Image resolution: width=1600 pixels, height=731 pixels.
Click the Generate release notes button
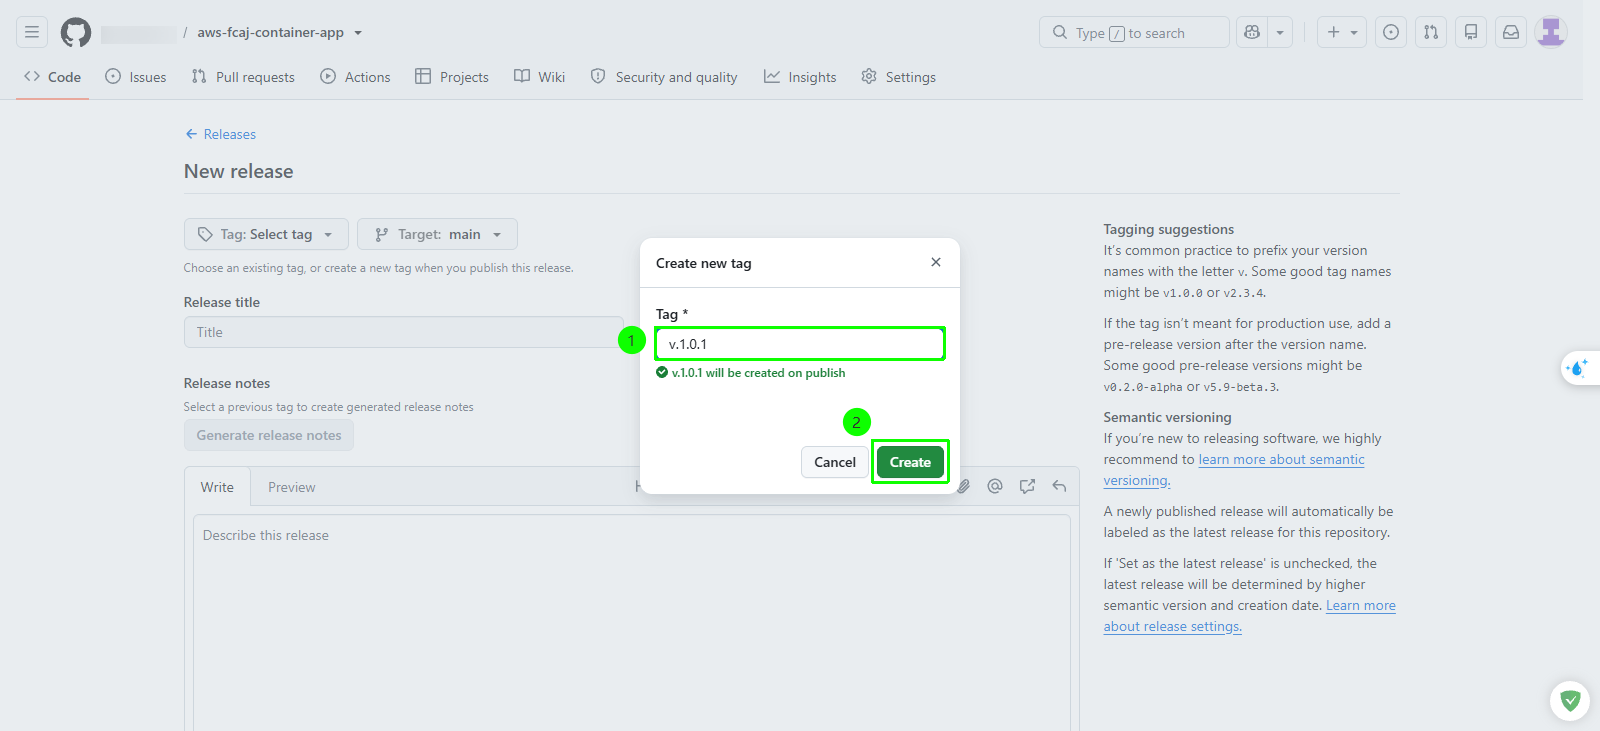click(269, 435)
